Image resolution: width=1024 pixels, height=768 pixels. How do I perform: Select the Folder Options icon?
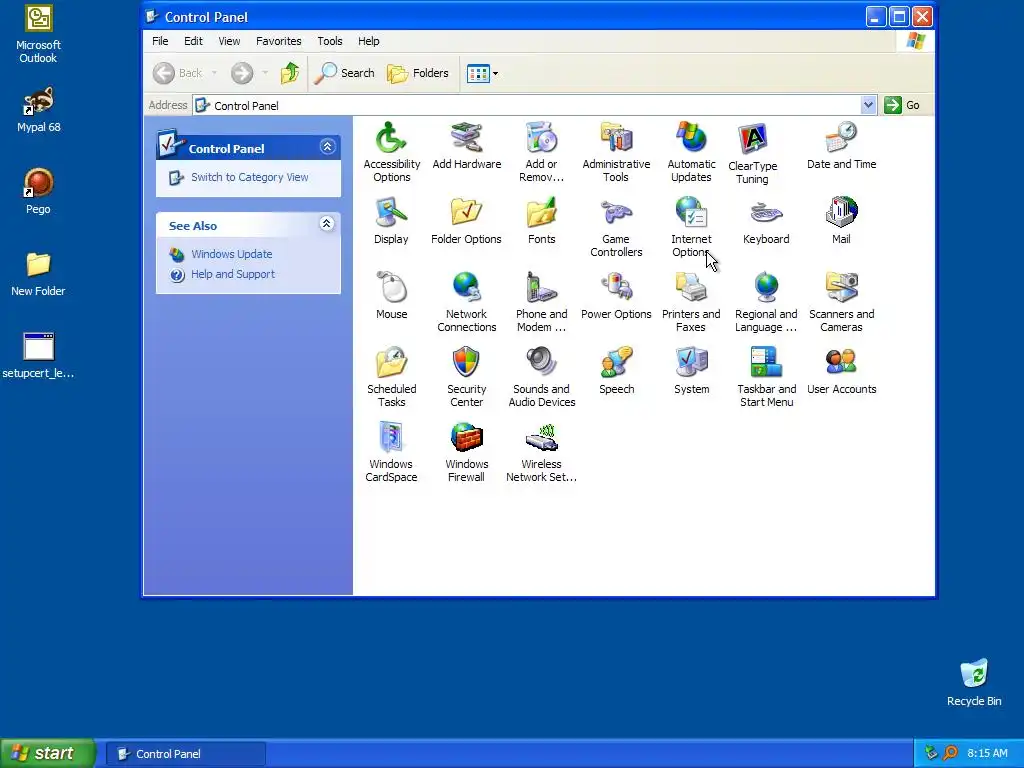tap(466, 221)
